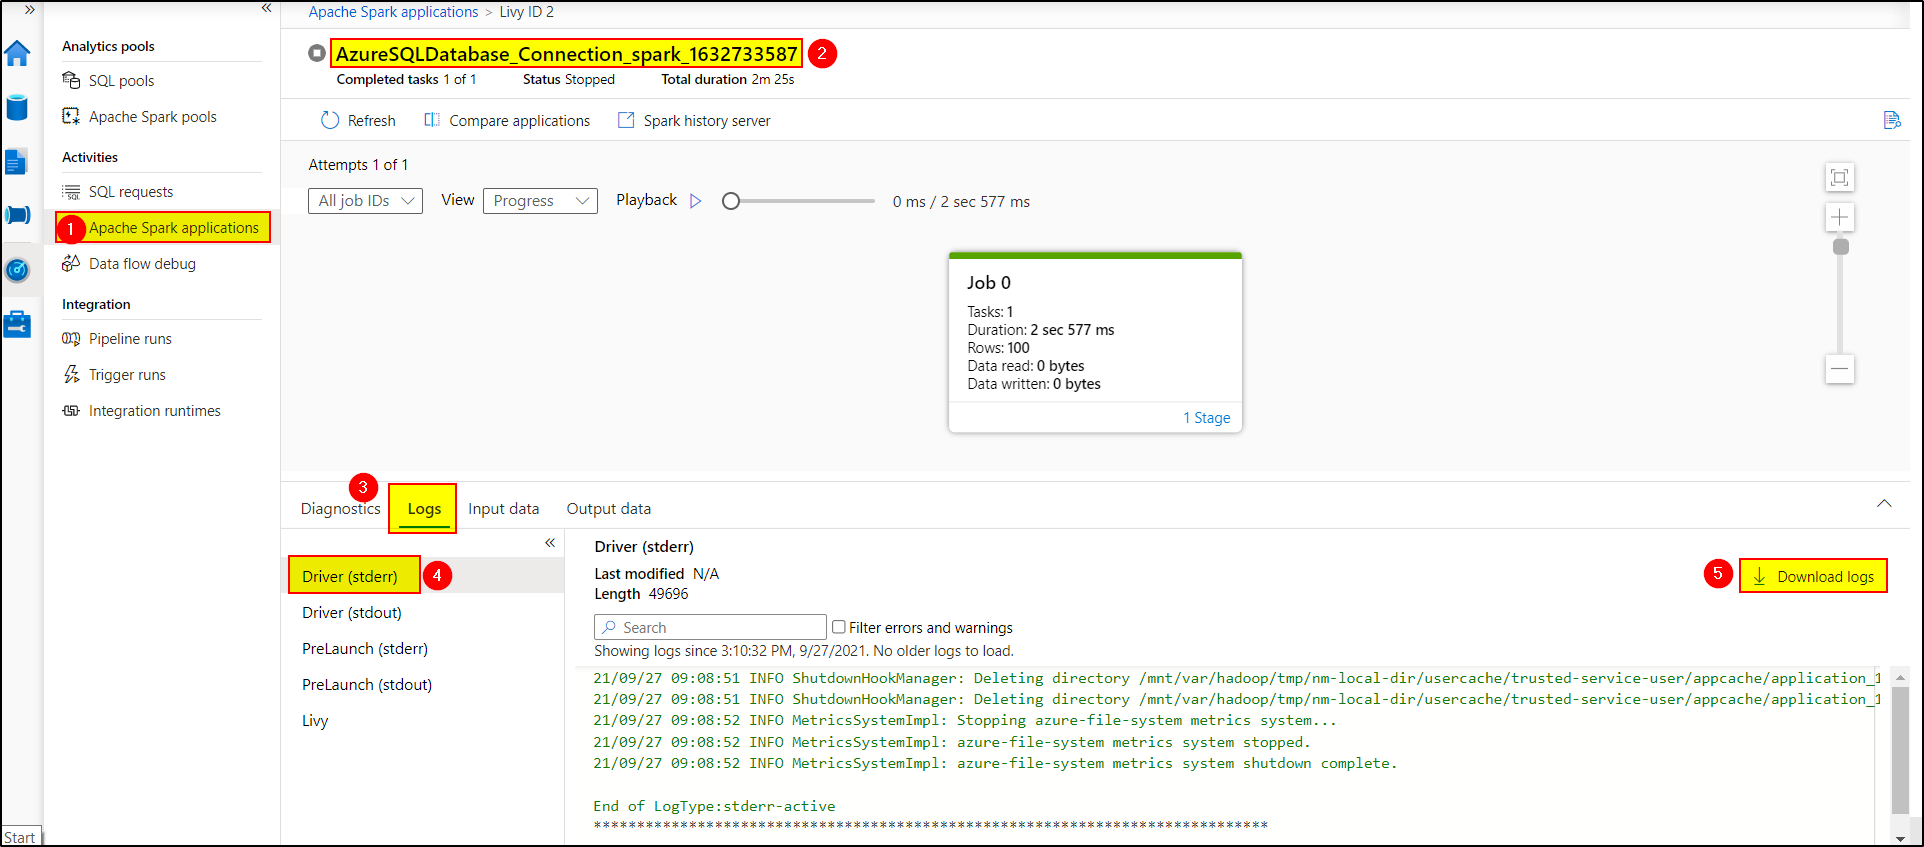Zoom out on the job graph
The width and height of the screenshot is (1924, 847).
[x=1839, y=369]
